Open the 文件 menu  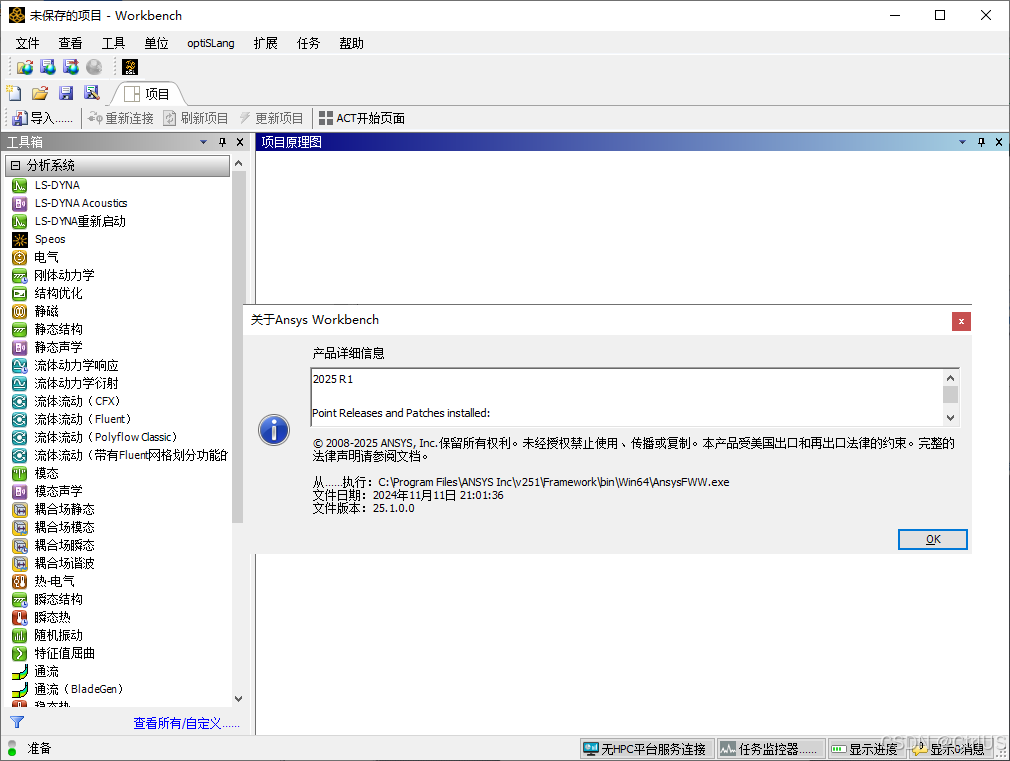click(x=28, y=43)
